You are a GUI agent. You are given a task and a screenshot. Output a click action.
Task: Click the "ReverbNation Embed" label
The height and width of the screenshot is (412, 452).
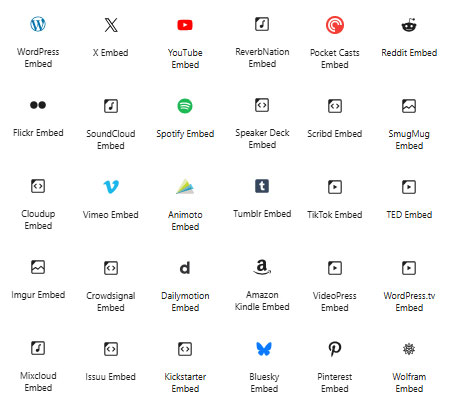tap(262, 58)
